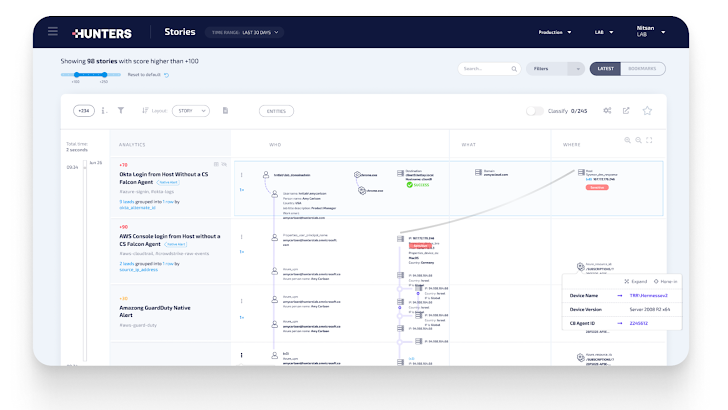Click the info icon next to +234
The width and height of the screenshot is (728, 410).
[x=104, y=111]
